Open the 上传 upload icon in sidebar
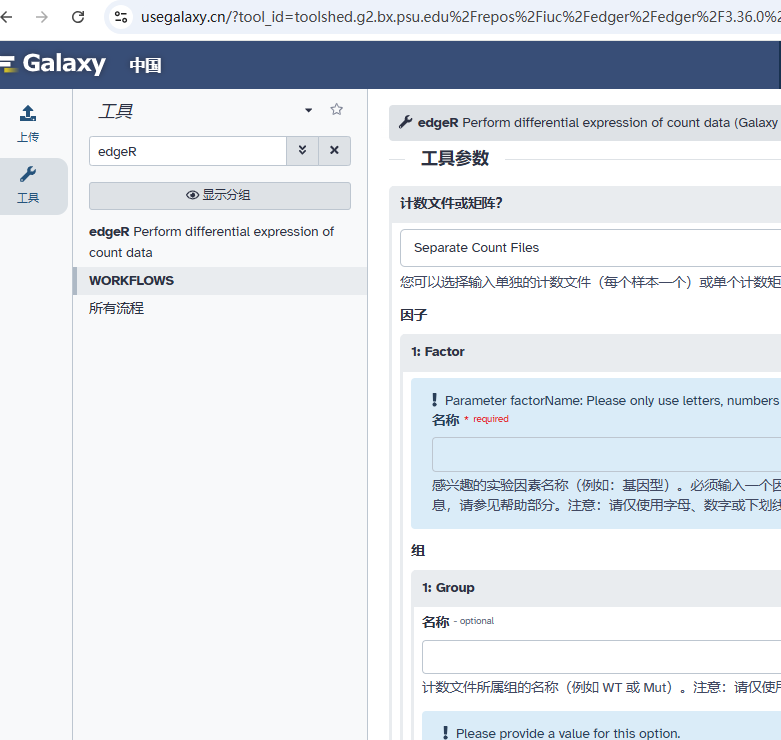This screenshot has height=740, width=781. 28,124
